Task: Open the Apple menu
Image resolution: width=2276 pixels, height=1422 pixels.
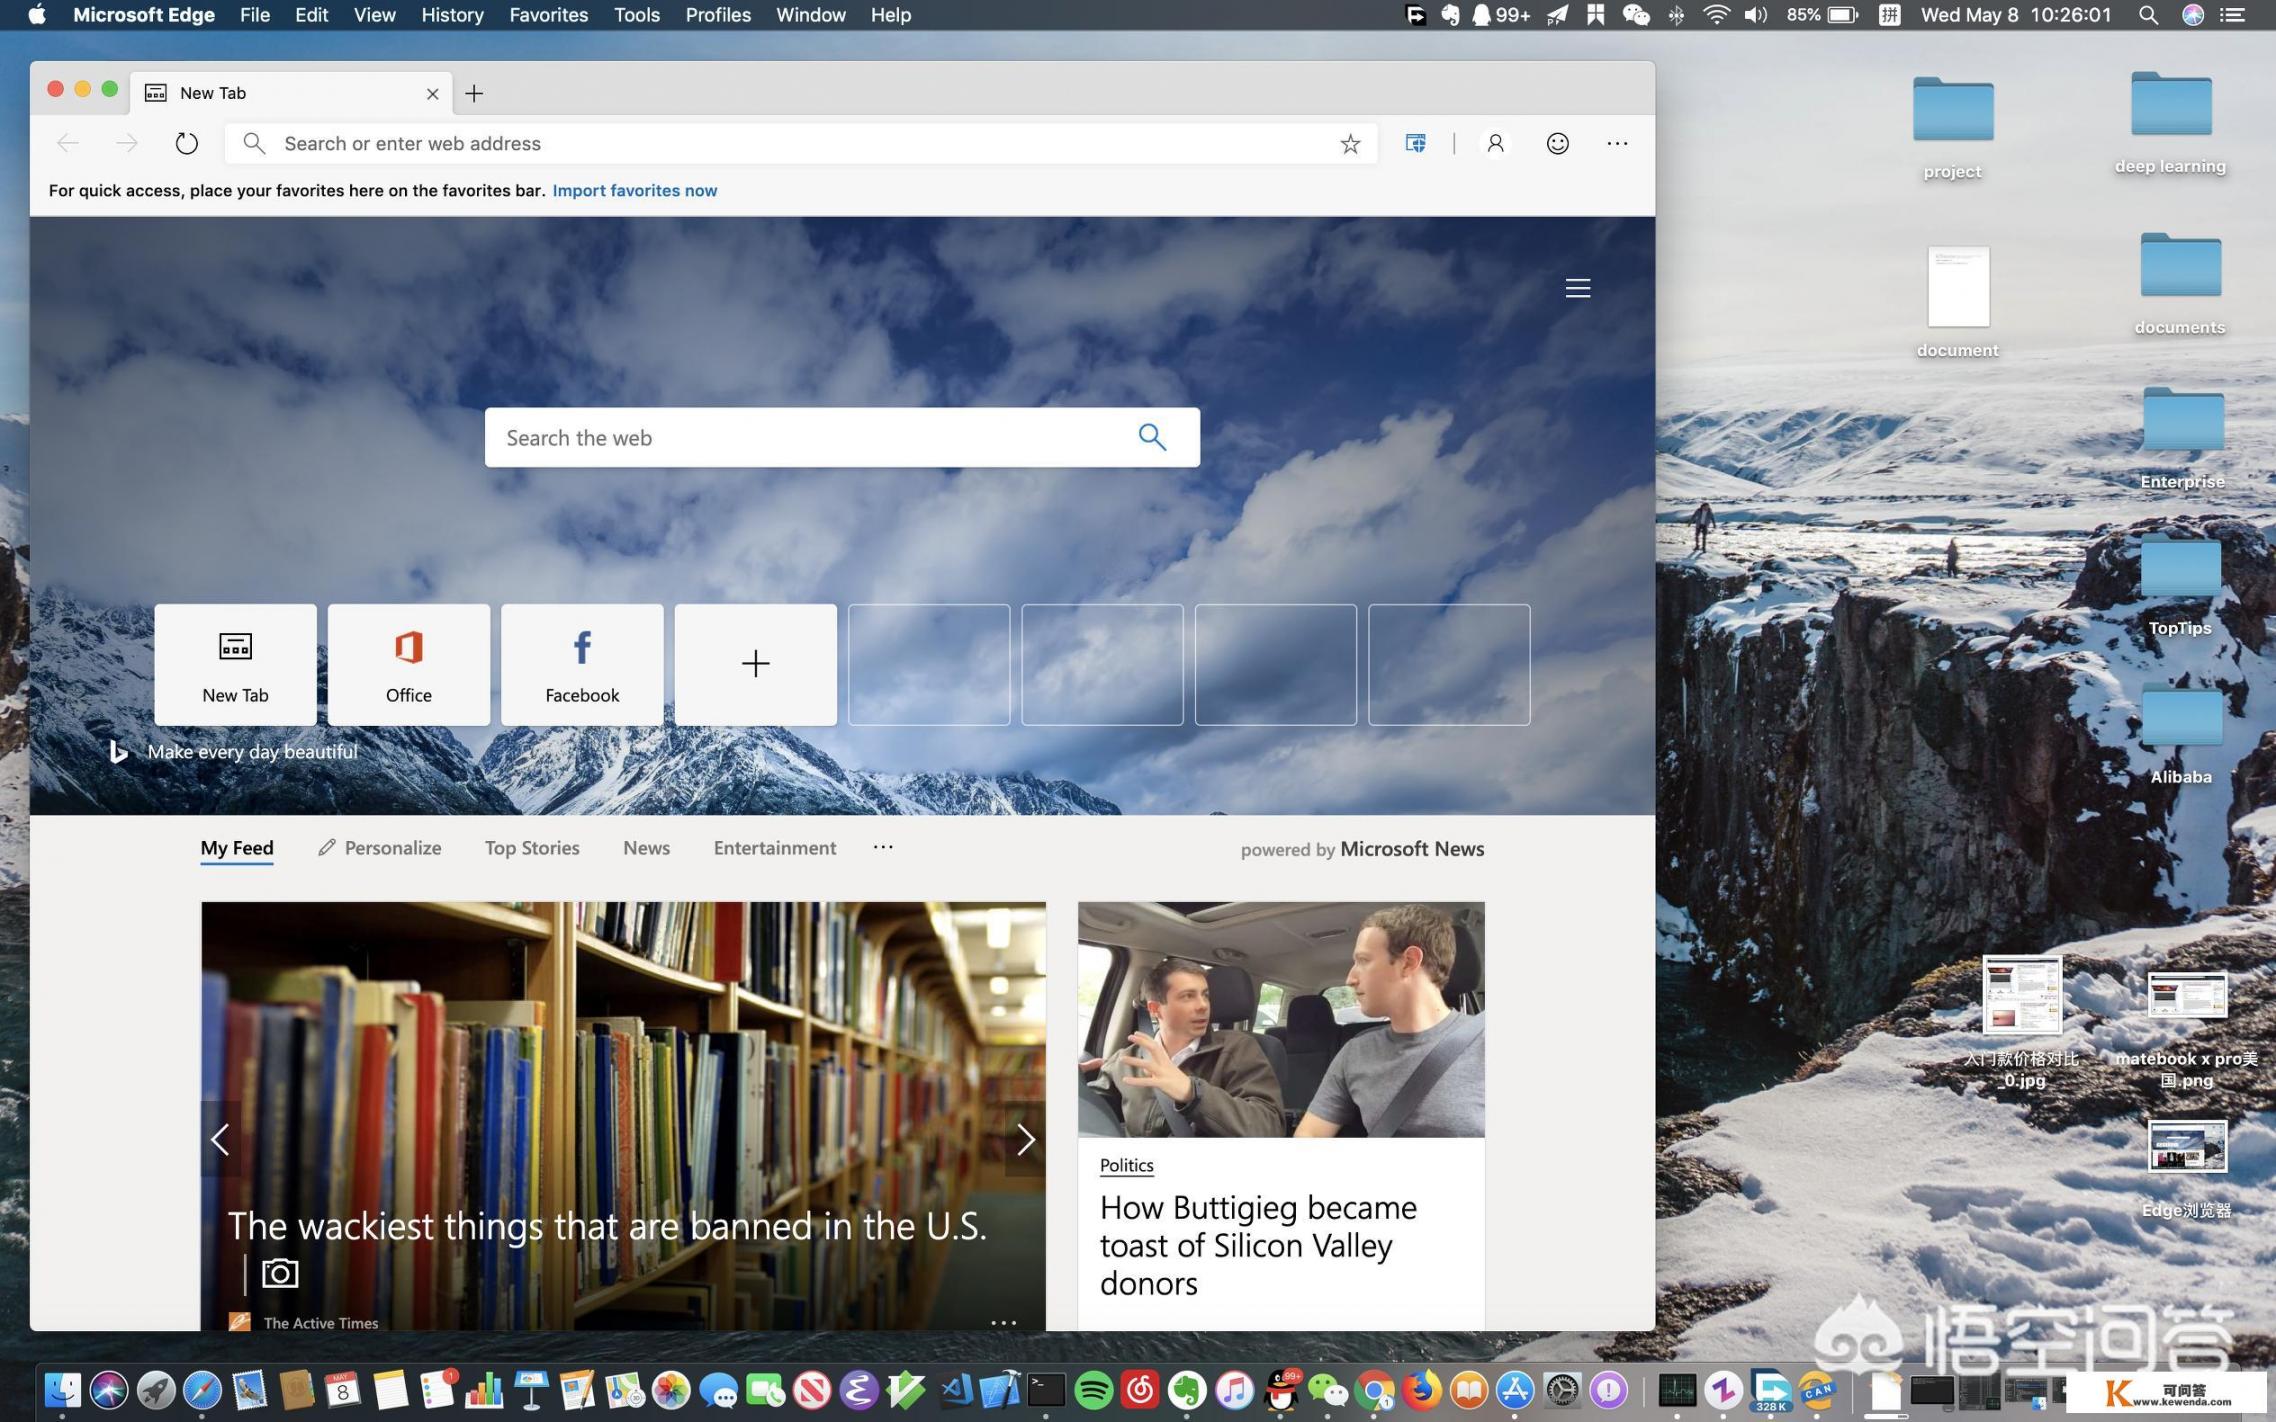Action: (x=37, y=15)
